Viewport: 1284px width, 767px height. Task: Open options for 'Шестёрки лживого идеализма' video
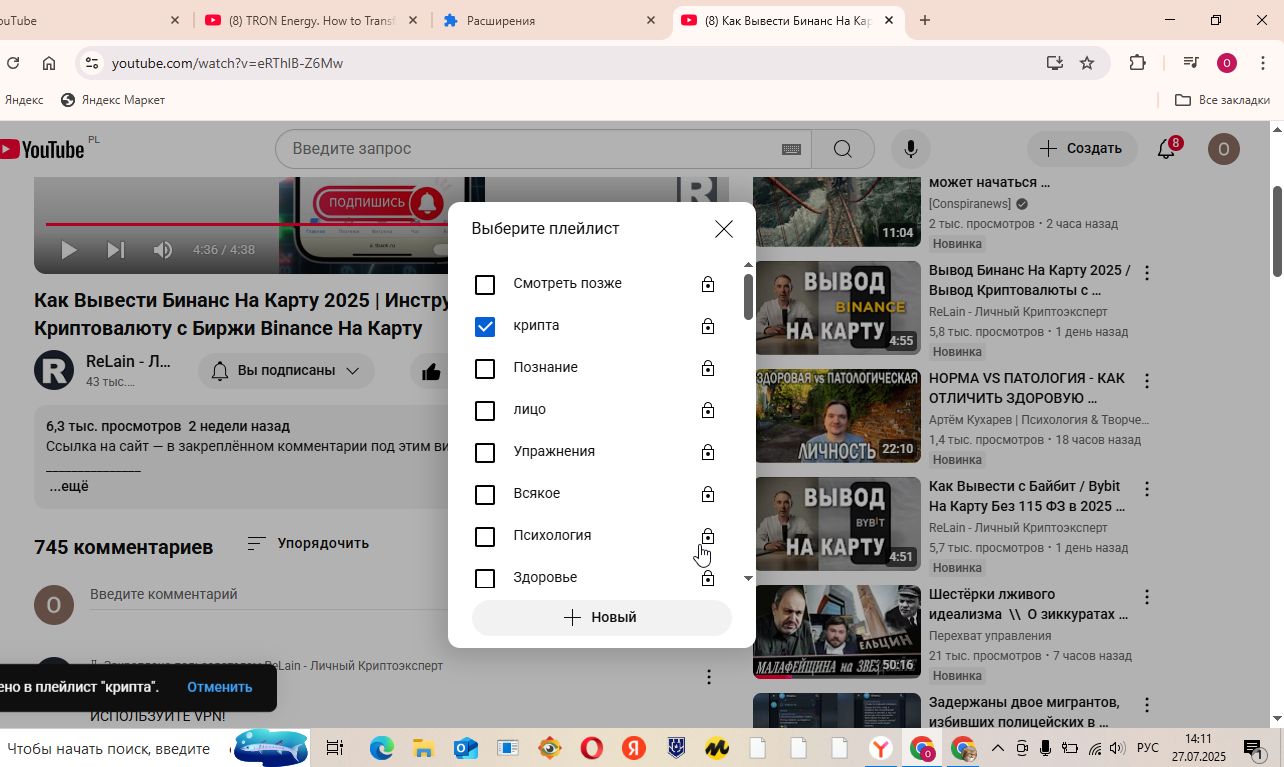pyautogui.click(x=1147, y=597)
